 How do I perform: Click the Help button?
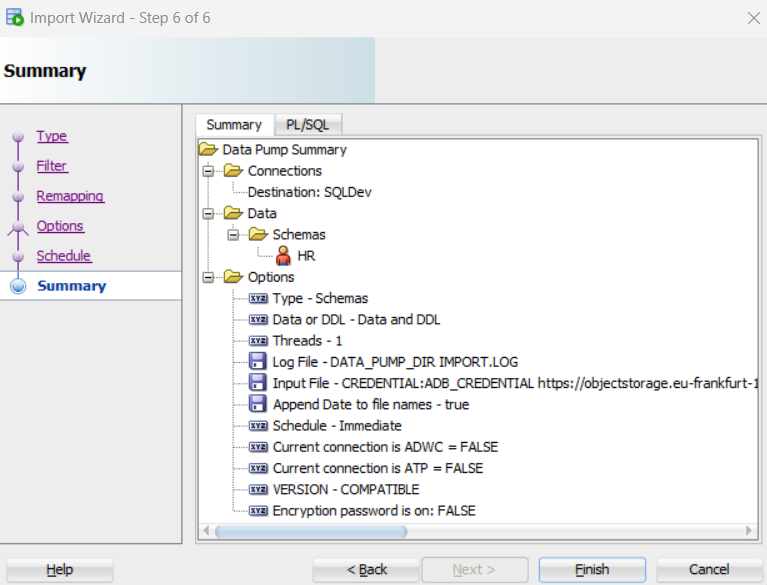coord(60,570)
